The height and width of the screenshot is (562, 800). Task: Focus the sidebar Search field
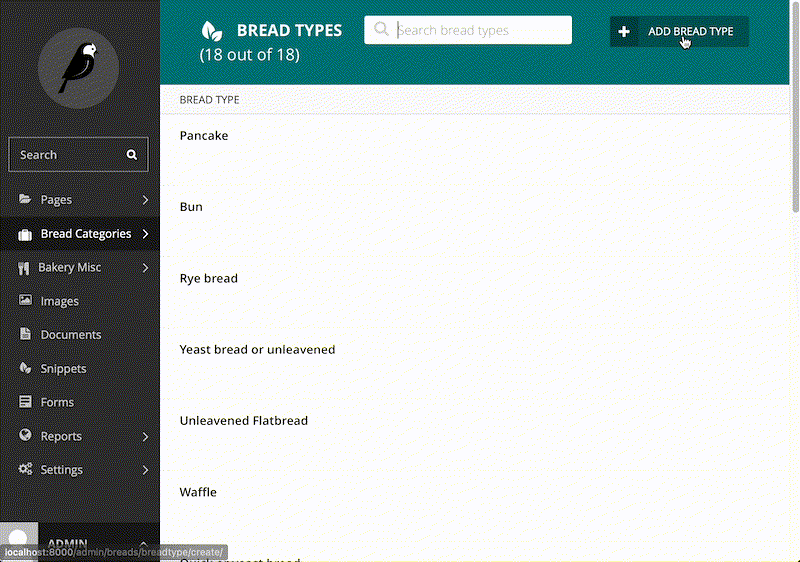[79, 155]
